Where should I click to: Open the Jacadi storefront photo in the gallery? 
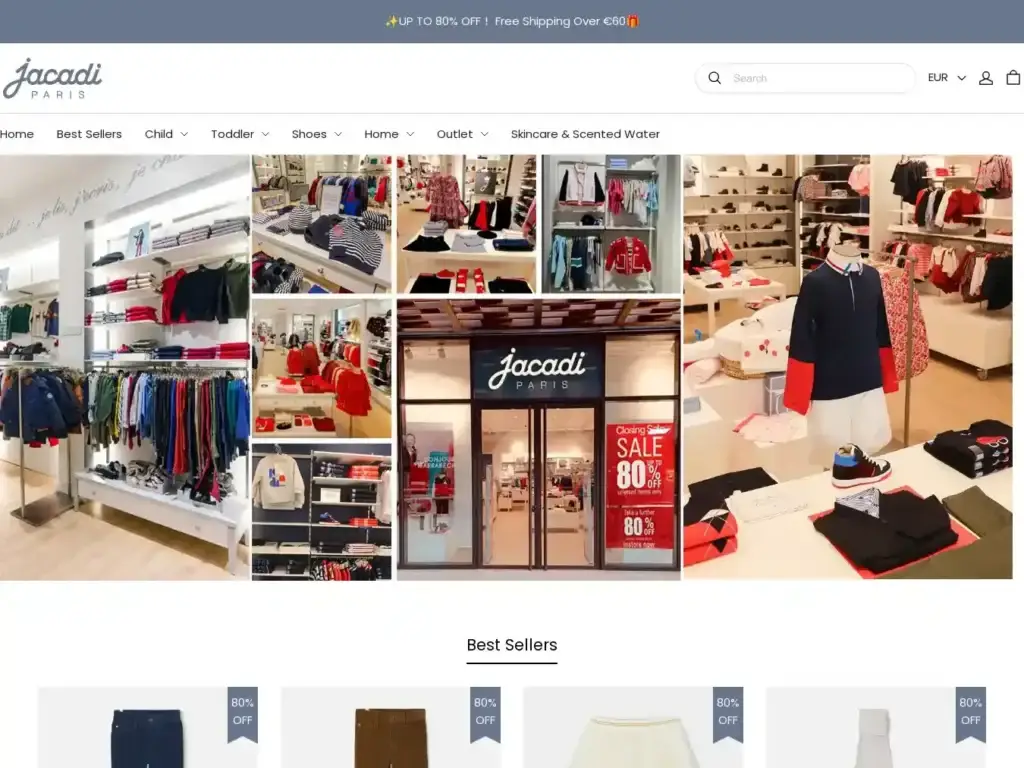(x=539, y=437)
